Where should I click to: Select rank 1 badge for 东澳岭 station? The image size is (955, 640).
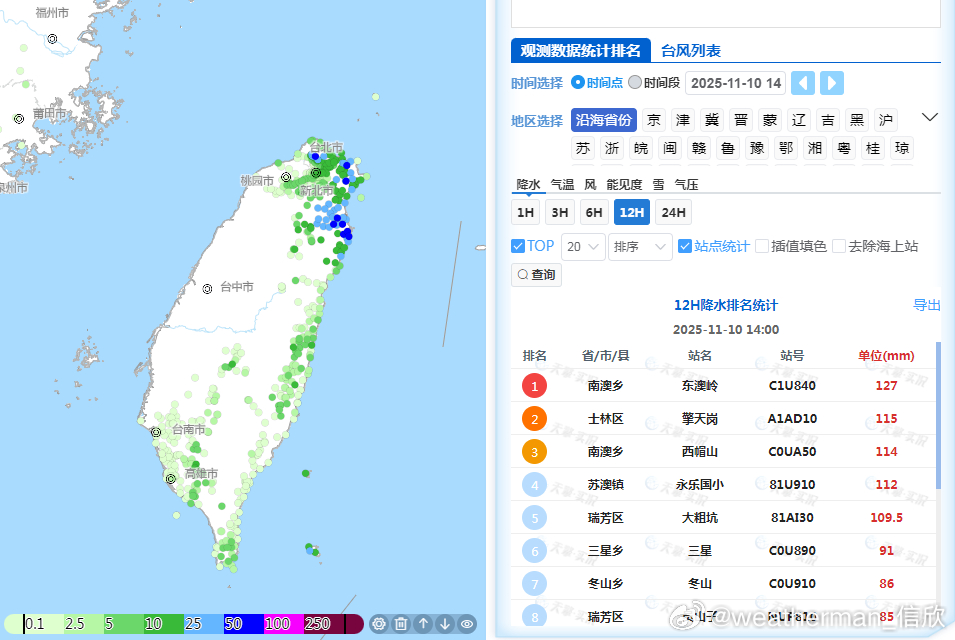point(535,386)
